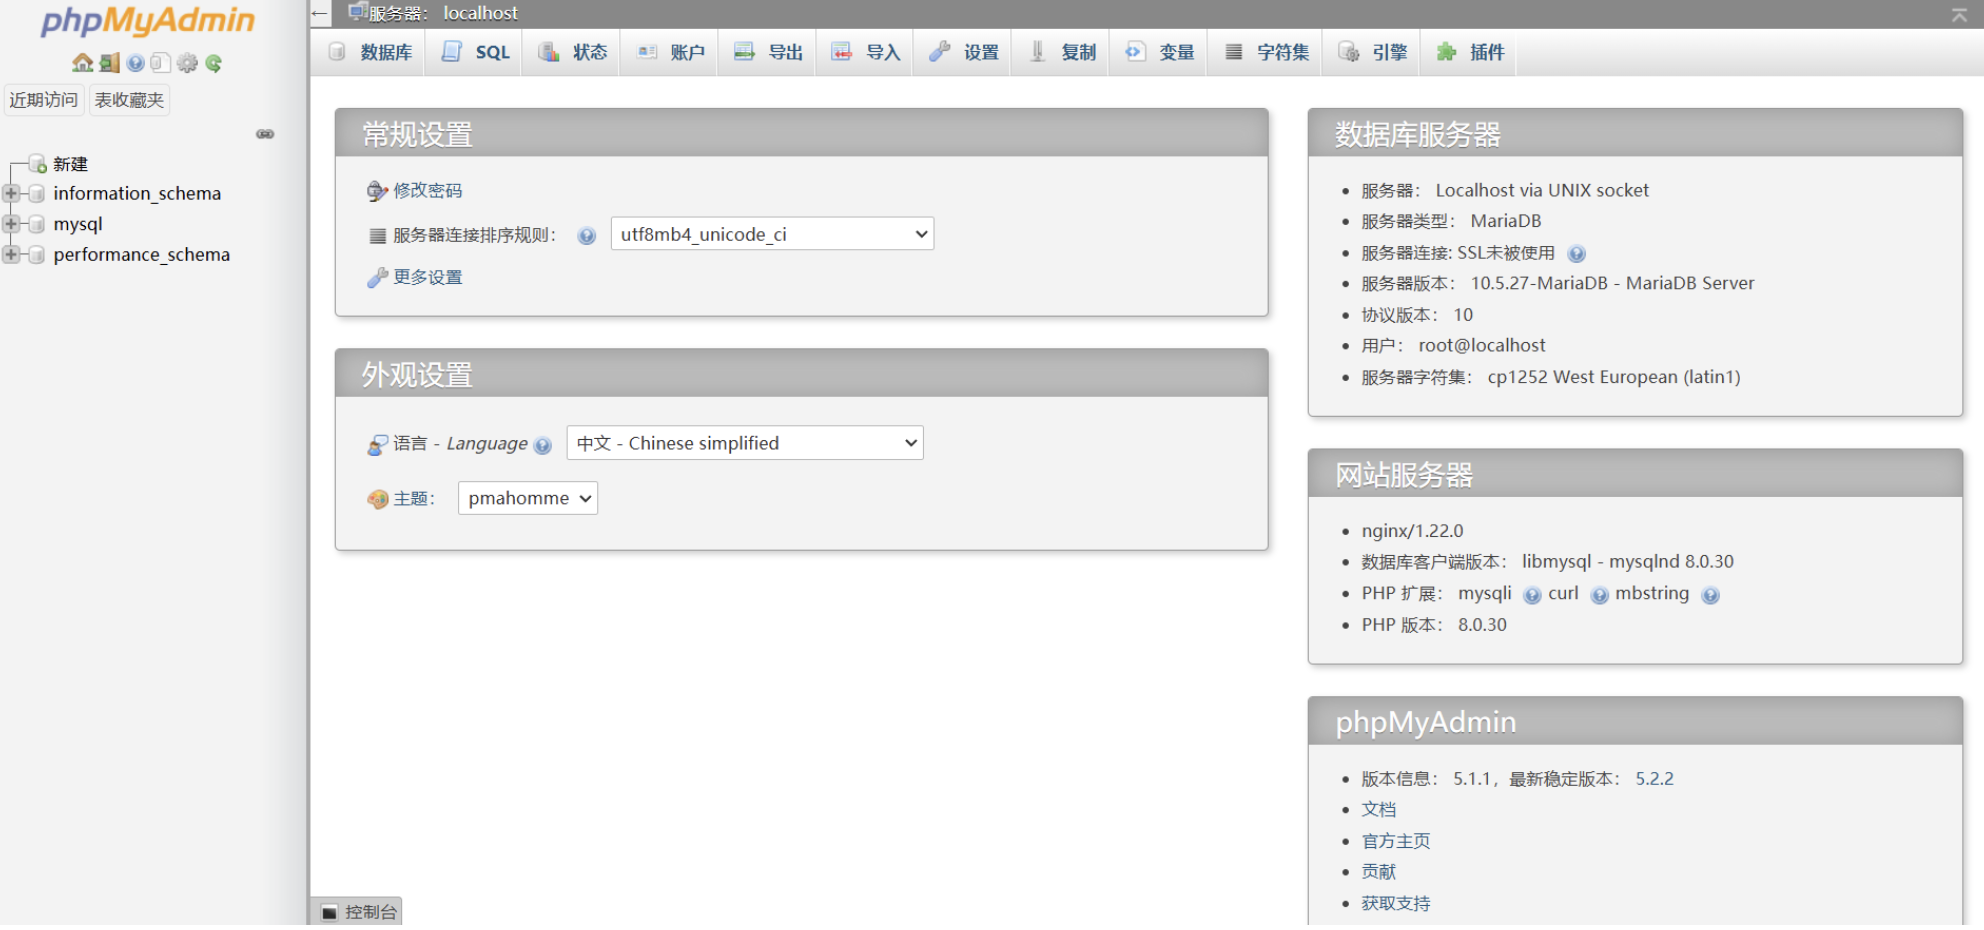This screenshot has width=1984, height=930.
Task: Click the log out door icon
Action: (x=109, y=63)
